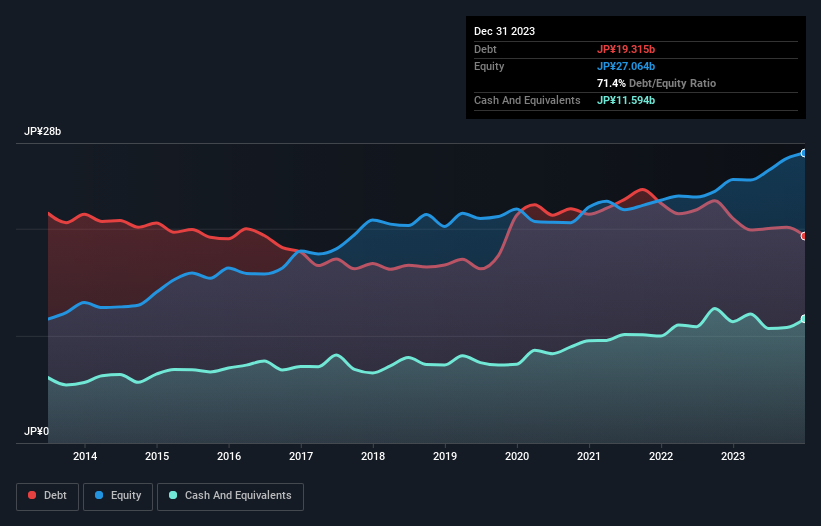Toggle Cash And Equivalents legend button
This screenshot has height=526, width=821.
coord(230,496)
